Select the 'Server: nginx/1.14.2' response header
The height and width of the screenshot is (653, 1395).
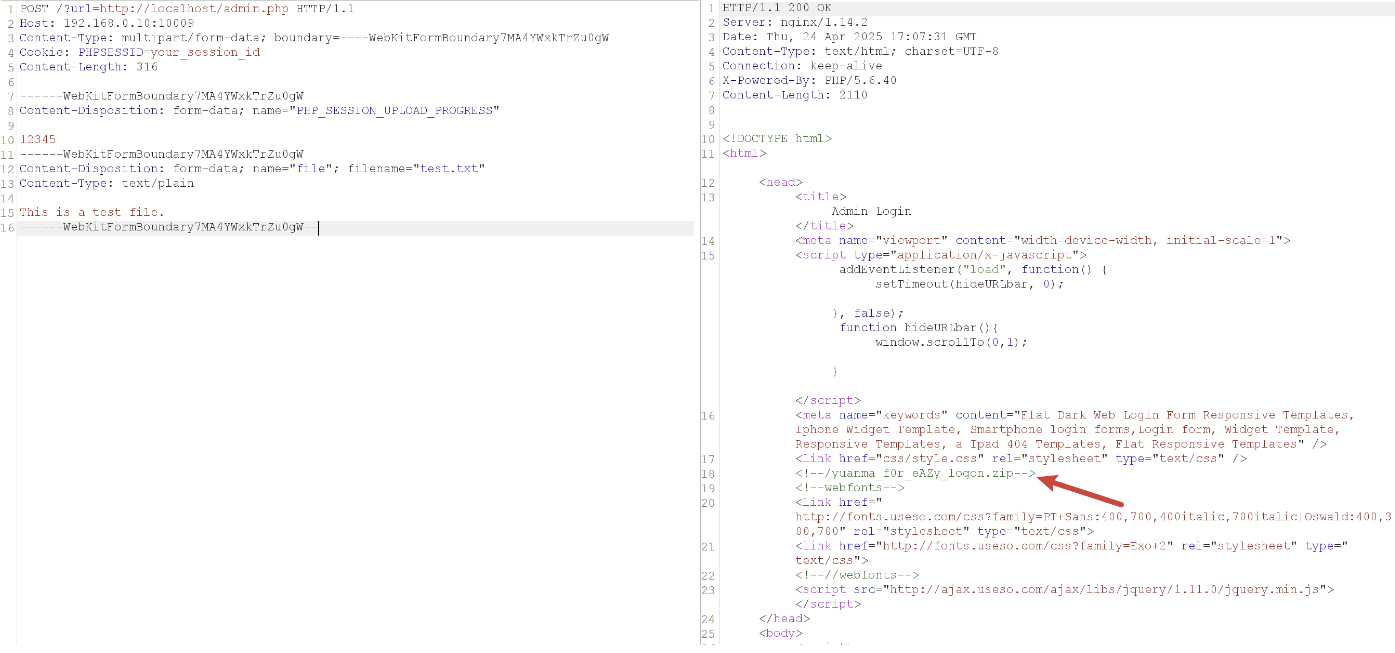794,23
